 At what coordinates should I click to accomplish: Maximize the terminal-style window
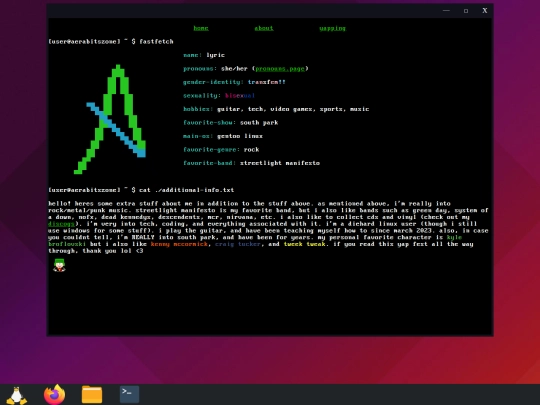466,11
